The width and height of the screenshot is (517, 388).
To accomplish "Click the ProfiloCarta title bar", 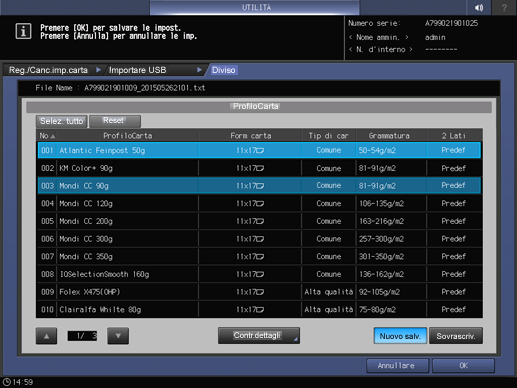I will pos(259,107).
